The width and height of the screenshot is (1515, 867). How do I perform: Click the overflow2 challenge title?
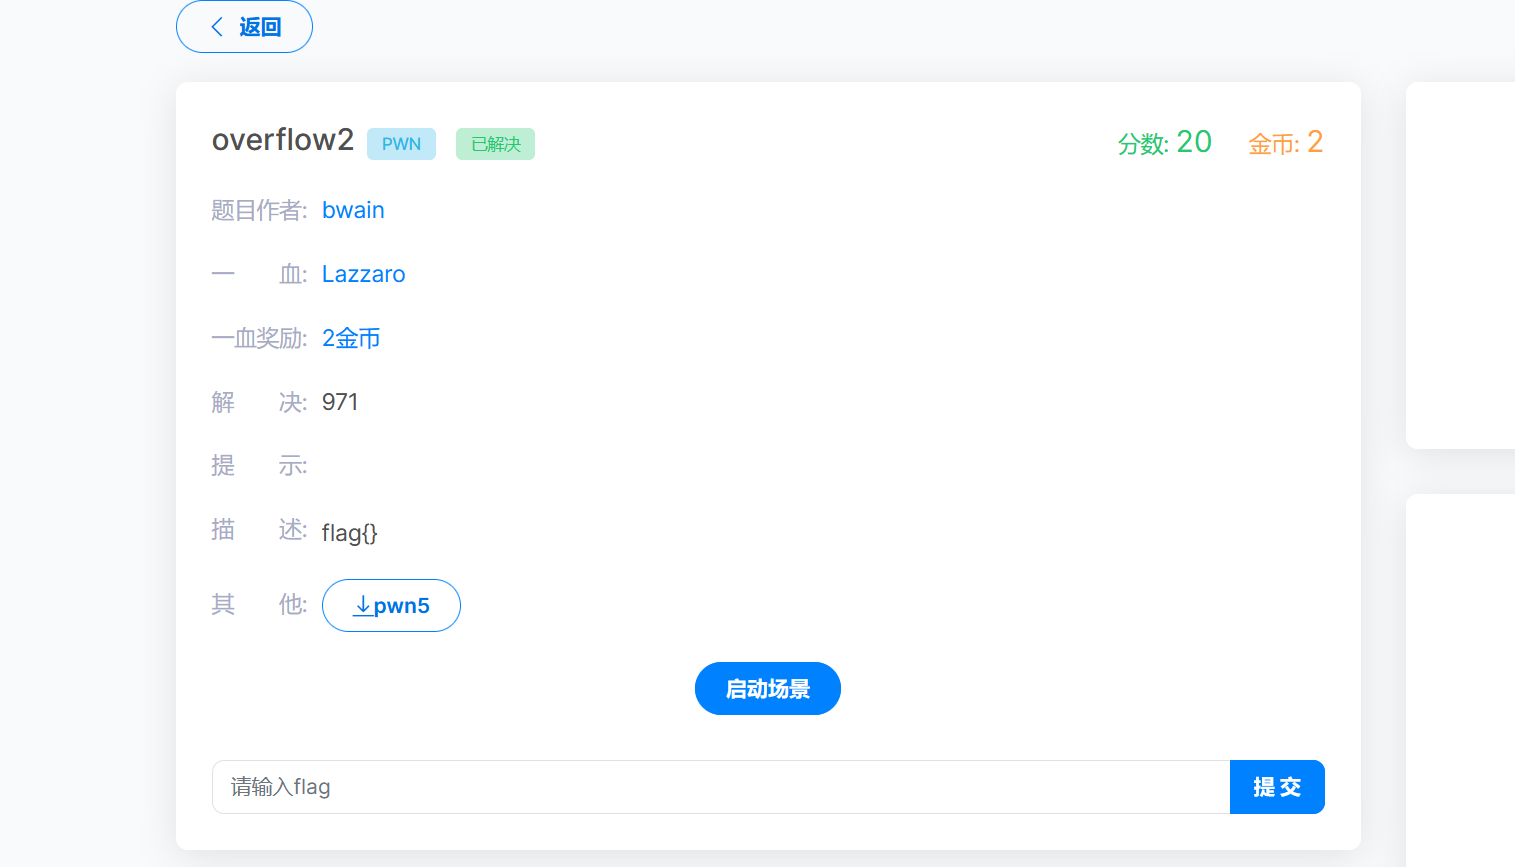pos(283,140)
